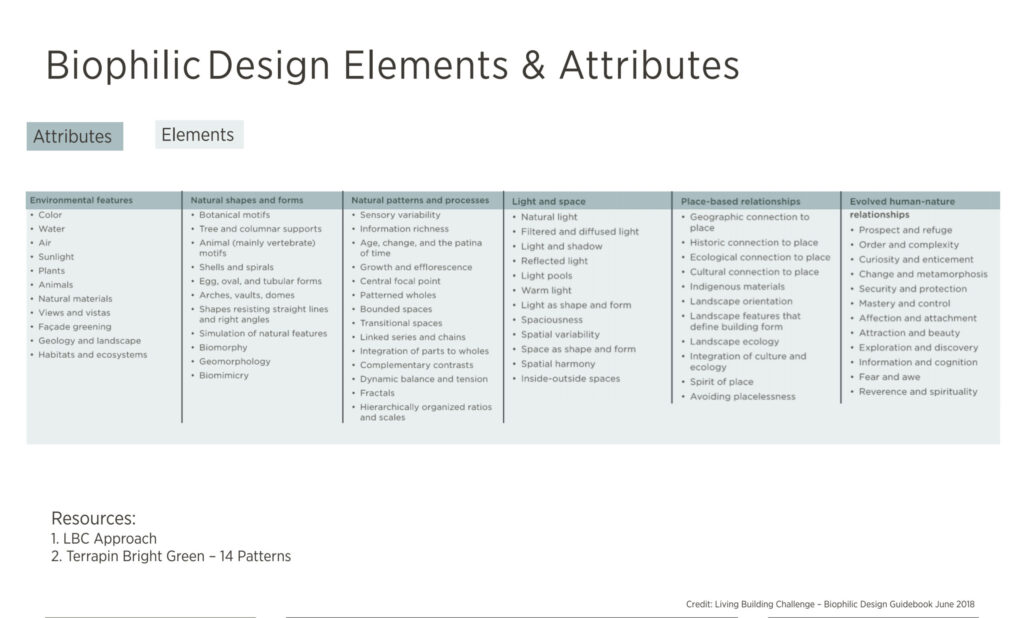Select the Resources heading

pyautogui.click(x=86, y=518)
